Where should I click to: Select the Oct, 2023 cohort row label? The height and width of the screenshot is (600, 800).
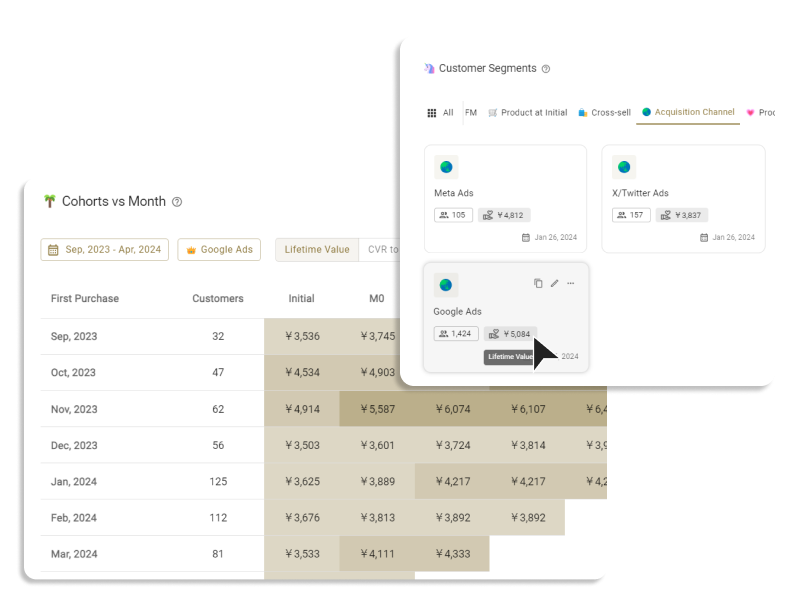[73, 372]
